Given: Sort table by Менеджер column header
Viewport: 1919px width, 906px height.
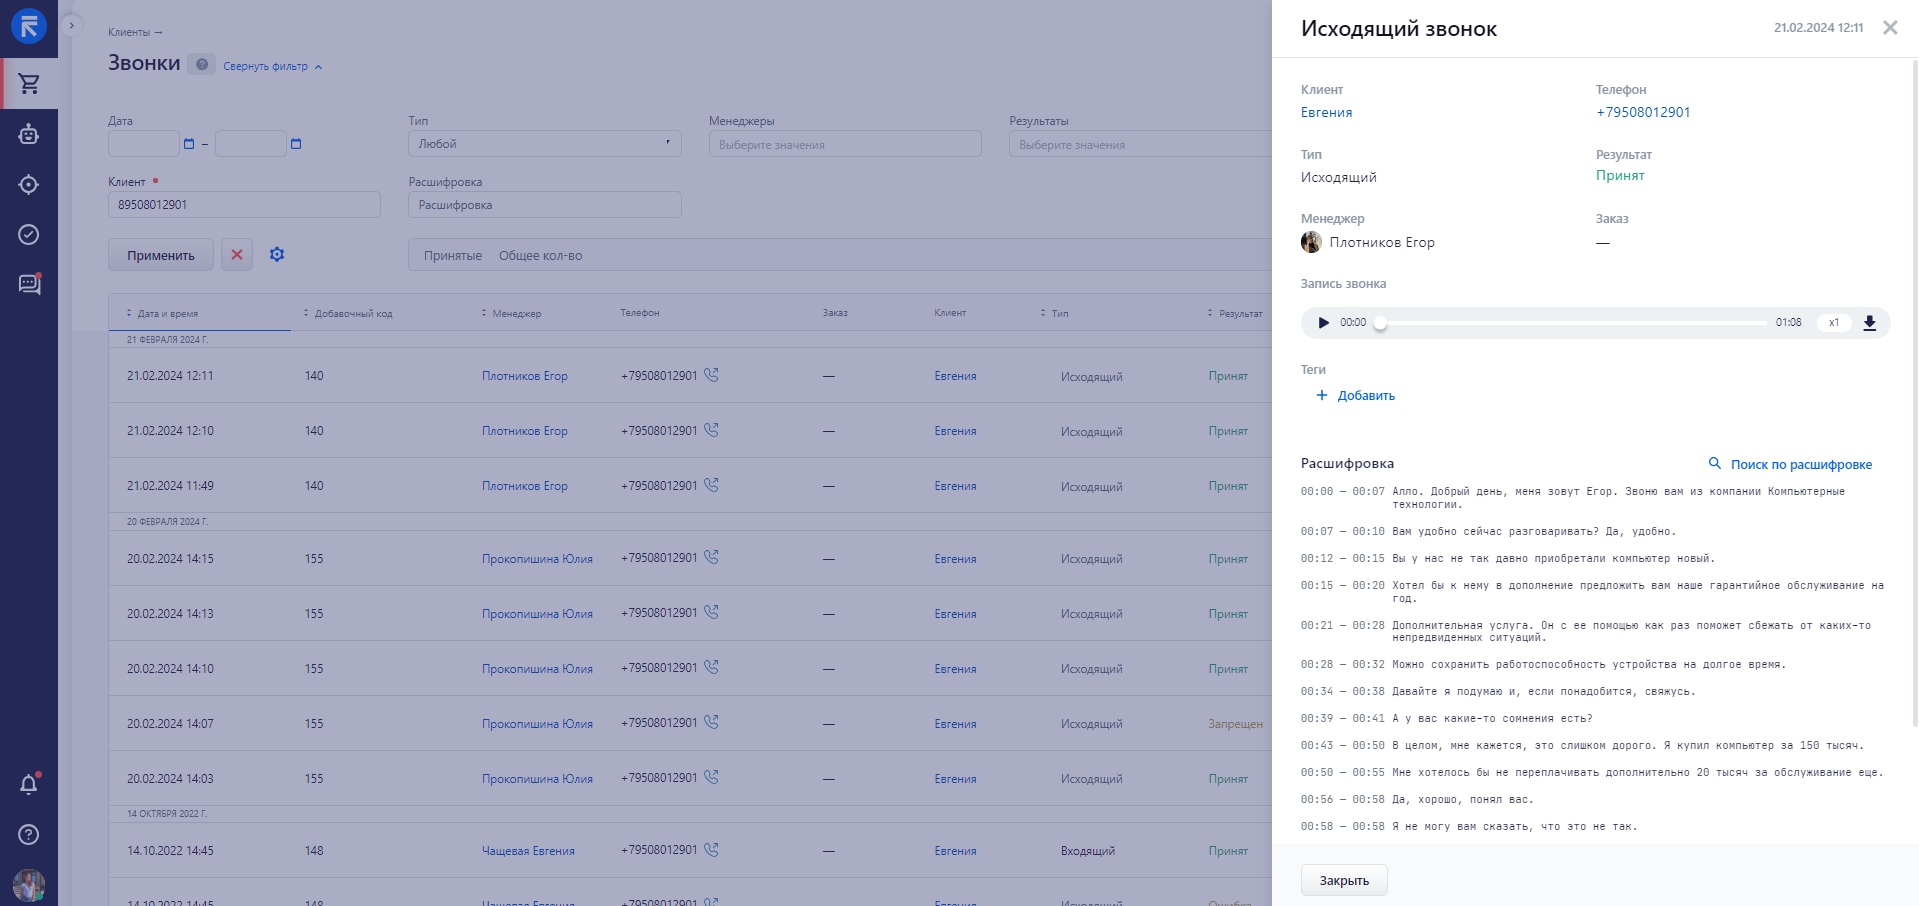Looking at the screenshot, I should [516, 314].
